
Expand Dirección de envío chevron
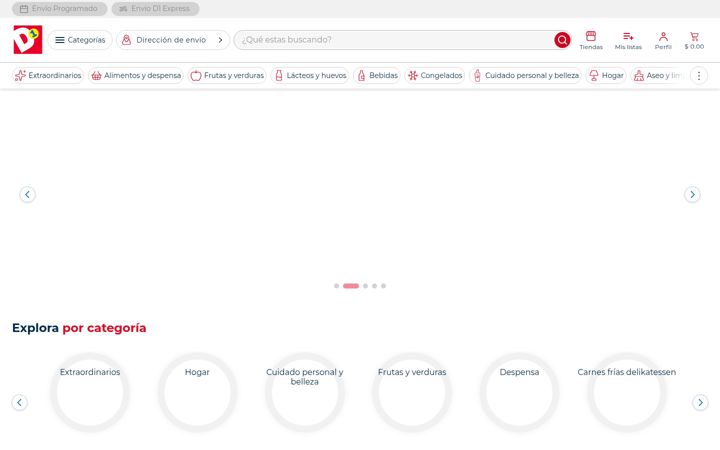click(220, 40)
